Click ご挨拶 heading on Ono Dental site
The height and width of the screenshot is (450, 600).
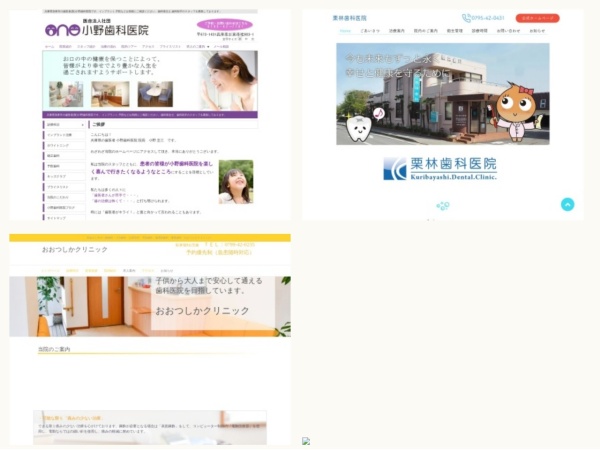coord(98,124)
